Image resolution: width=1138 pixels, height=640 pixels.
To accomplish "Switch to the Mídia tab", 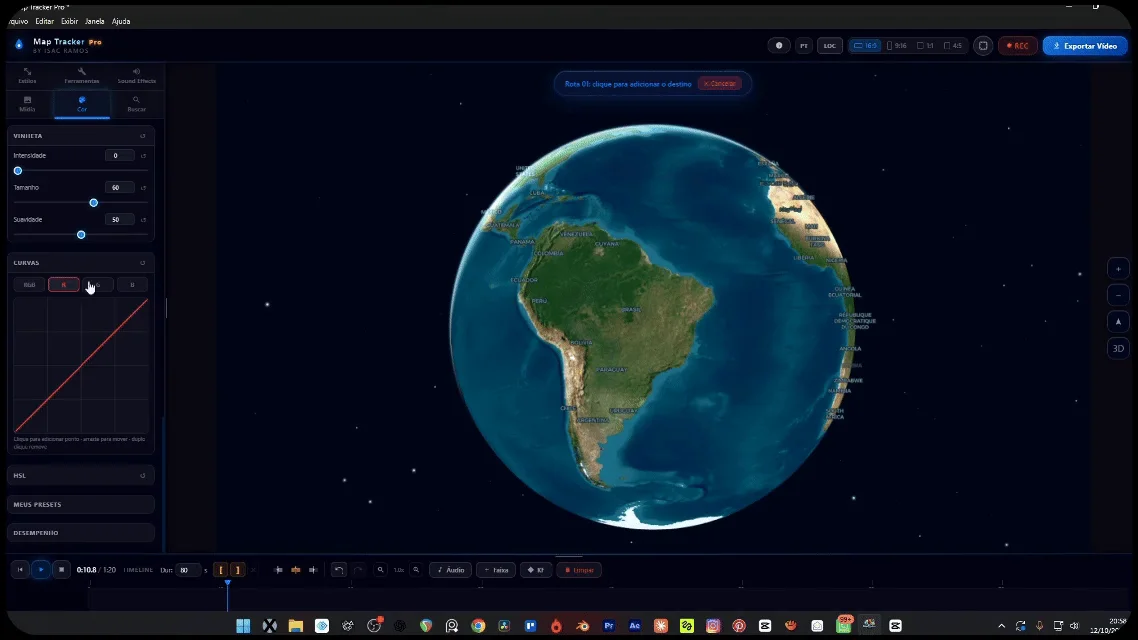I will [x=28, y=104].
